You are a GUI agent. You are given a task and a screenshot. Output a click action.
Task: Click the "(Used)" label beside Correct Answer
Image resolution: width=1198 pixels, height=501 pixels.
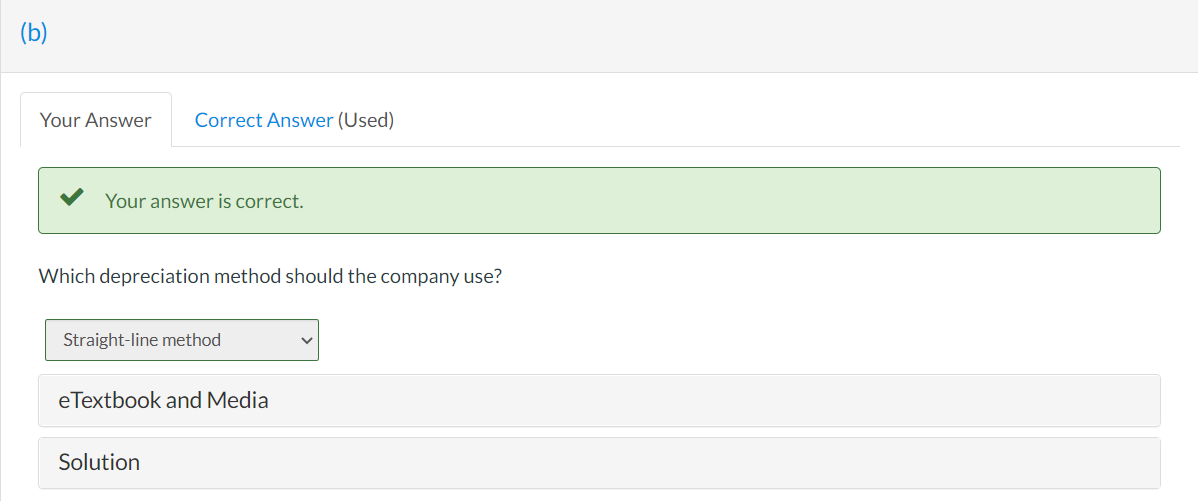point(366,120)
